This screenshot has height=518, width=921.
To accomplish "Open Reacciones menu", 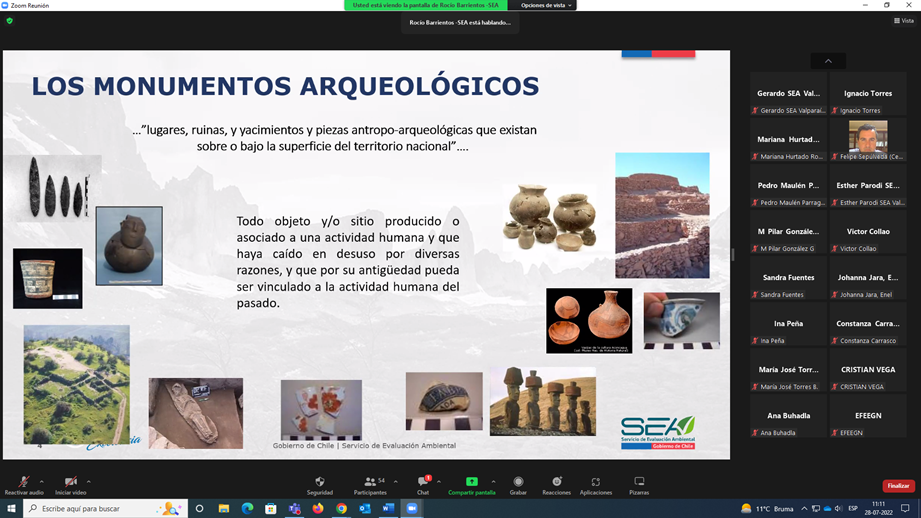I will tap(556, 483).
